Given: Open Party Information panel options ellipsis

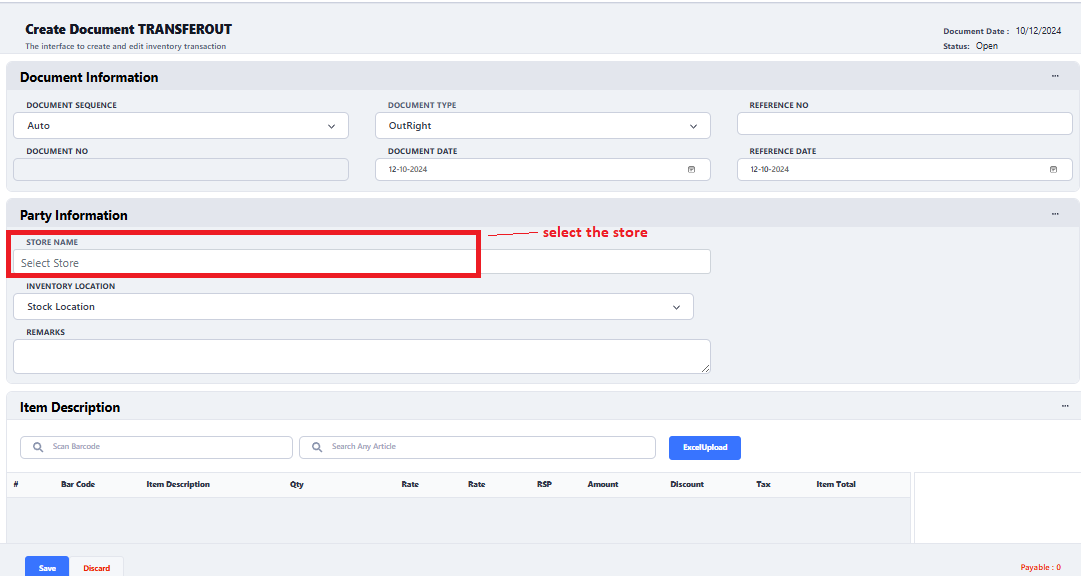Looking at the screenshot, I should [x=1055, y=215].
